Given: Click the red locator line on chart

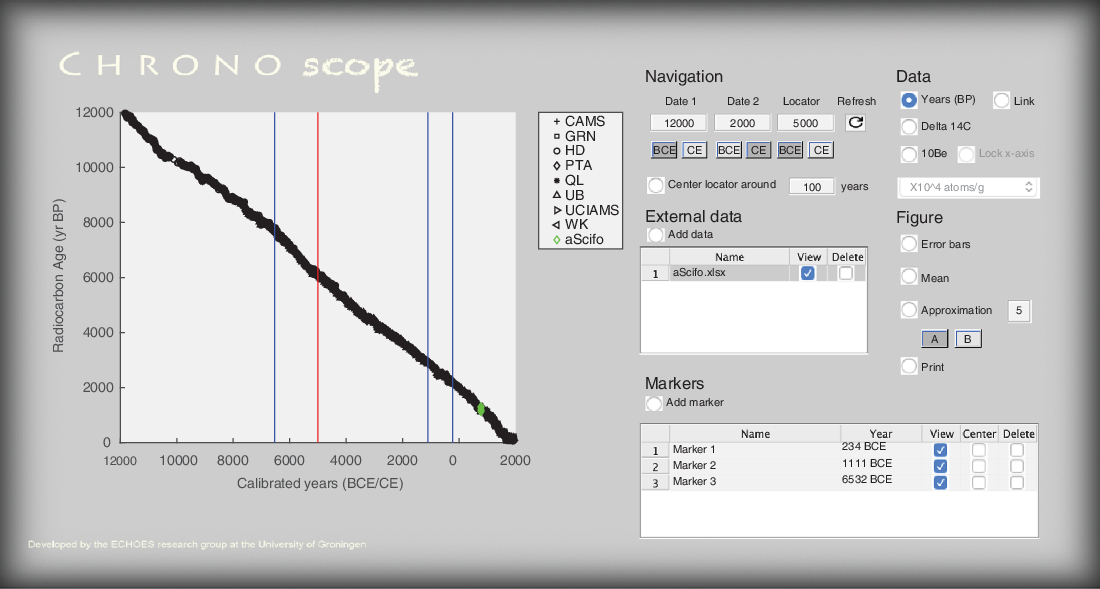Looking at the screenshot, I should pos(318,280).
